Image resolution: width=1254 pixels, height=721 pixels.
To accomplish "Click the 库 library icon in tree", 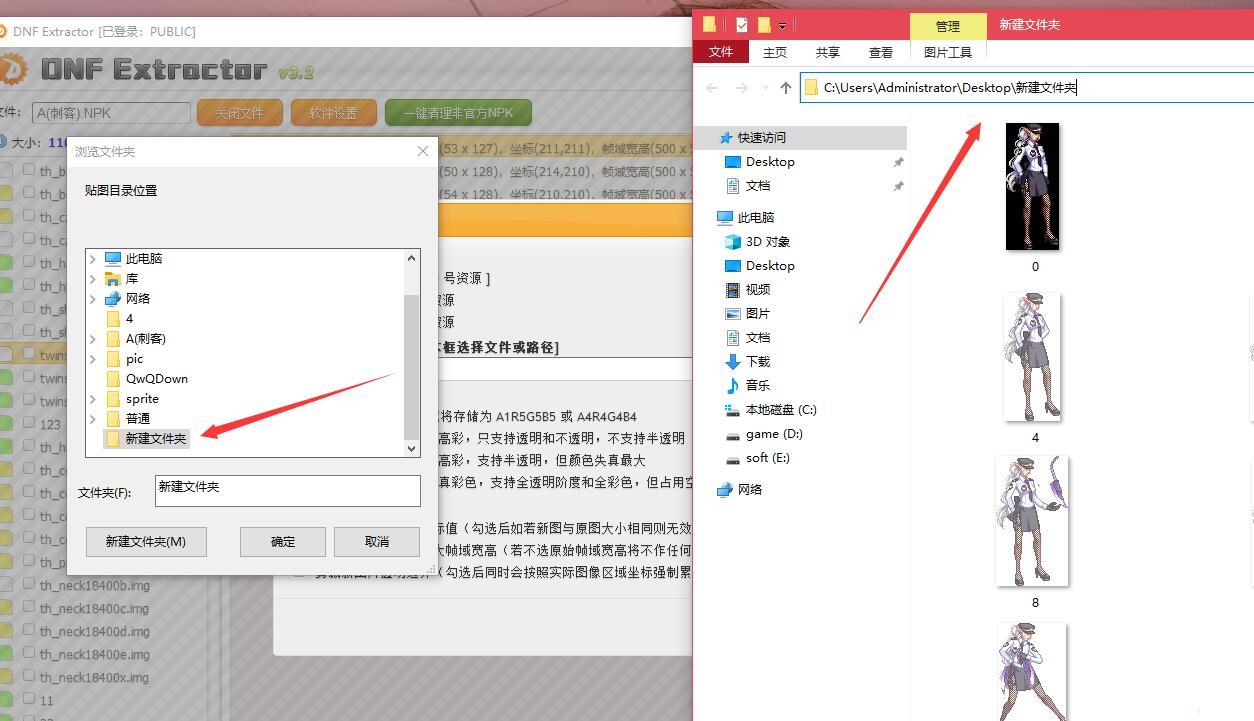I will coord(112,279).
